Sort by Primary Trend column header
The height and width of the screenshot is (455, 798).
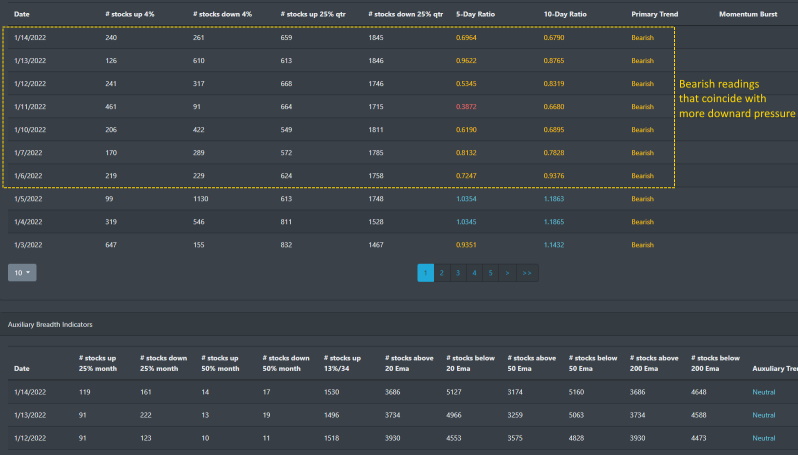click(654, 14)
